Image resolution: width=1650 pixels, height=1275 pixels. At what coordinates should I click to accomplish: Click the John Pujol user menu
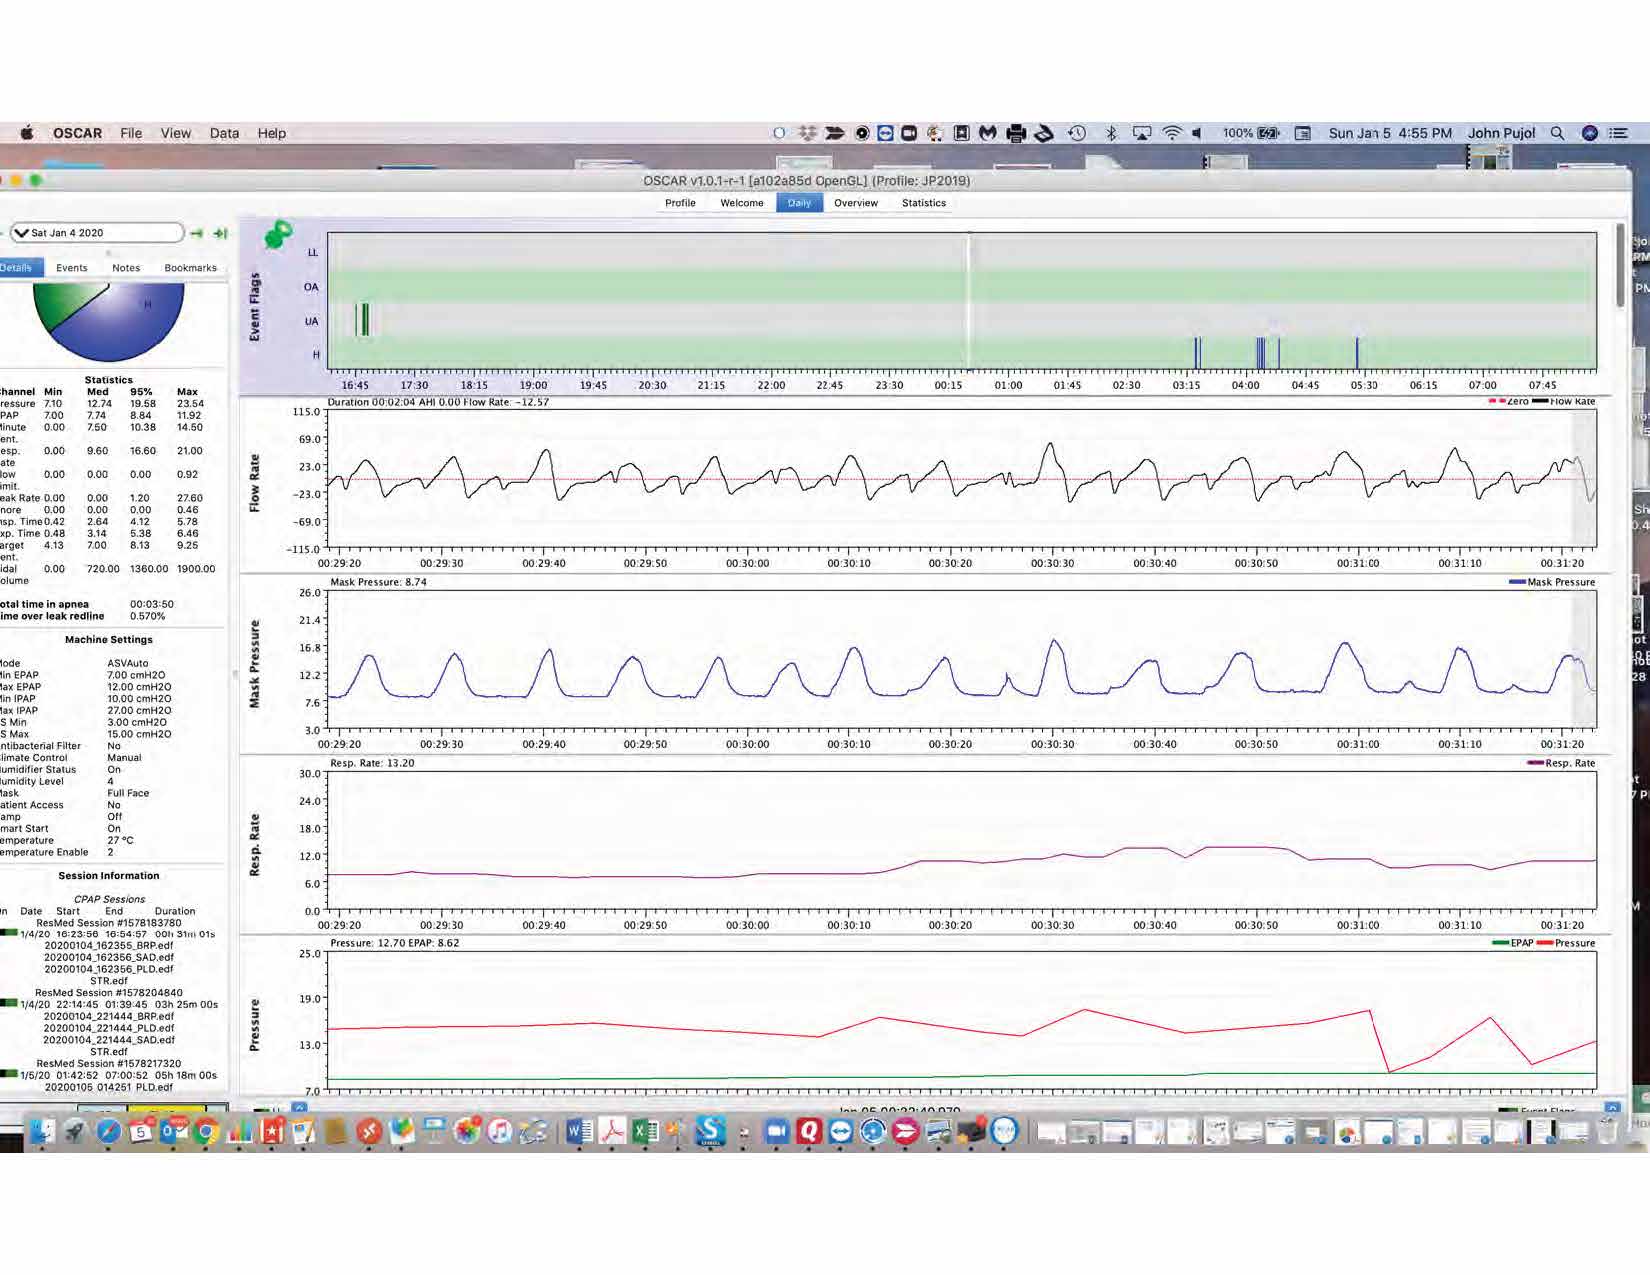tap(1501, 133)
